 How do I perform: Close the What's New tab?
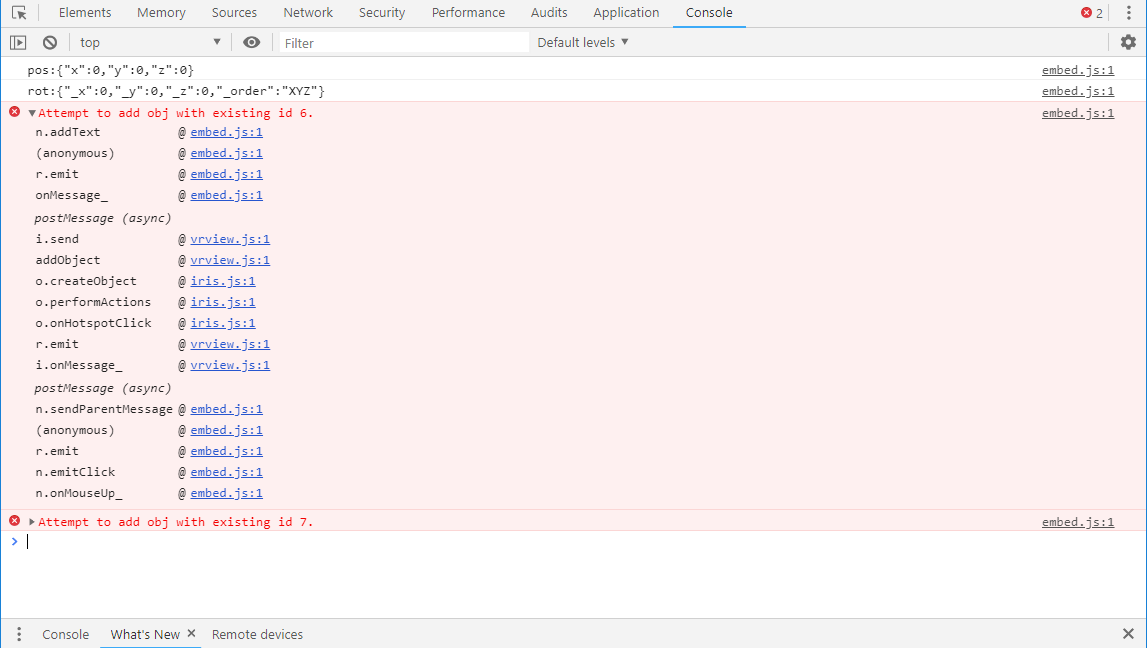[192, 633]
